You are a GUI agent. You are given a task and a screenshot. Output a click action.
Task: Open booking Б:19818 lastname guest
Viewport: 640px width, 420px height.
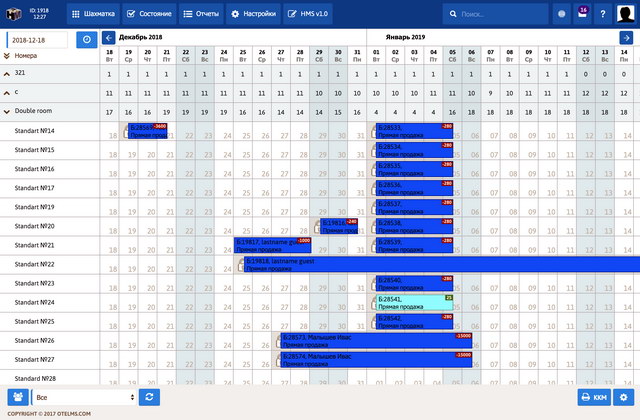pyautogui.click(x=442, y=264)
